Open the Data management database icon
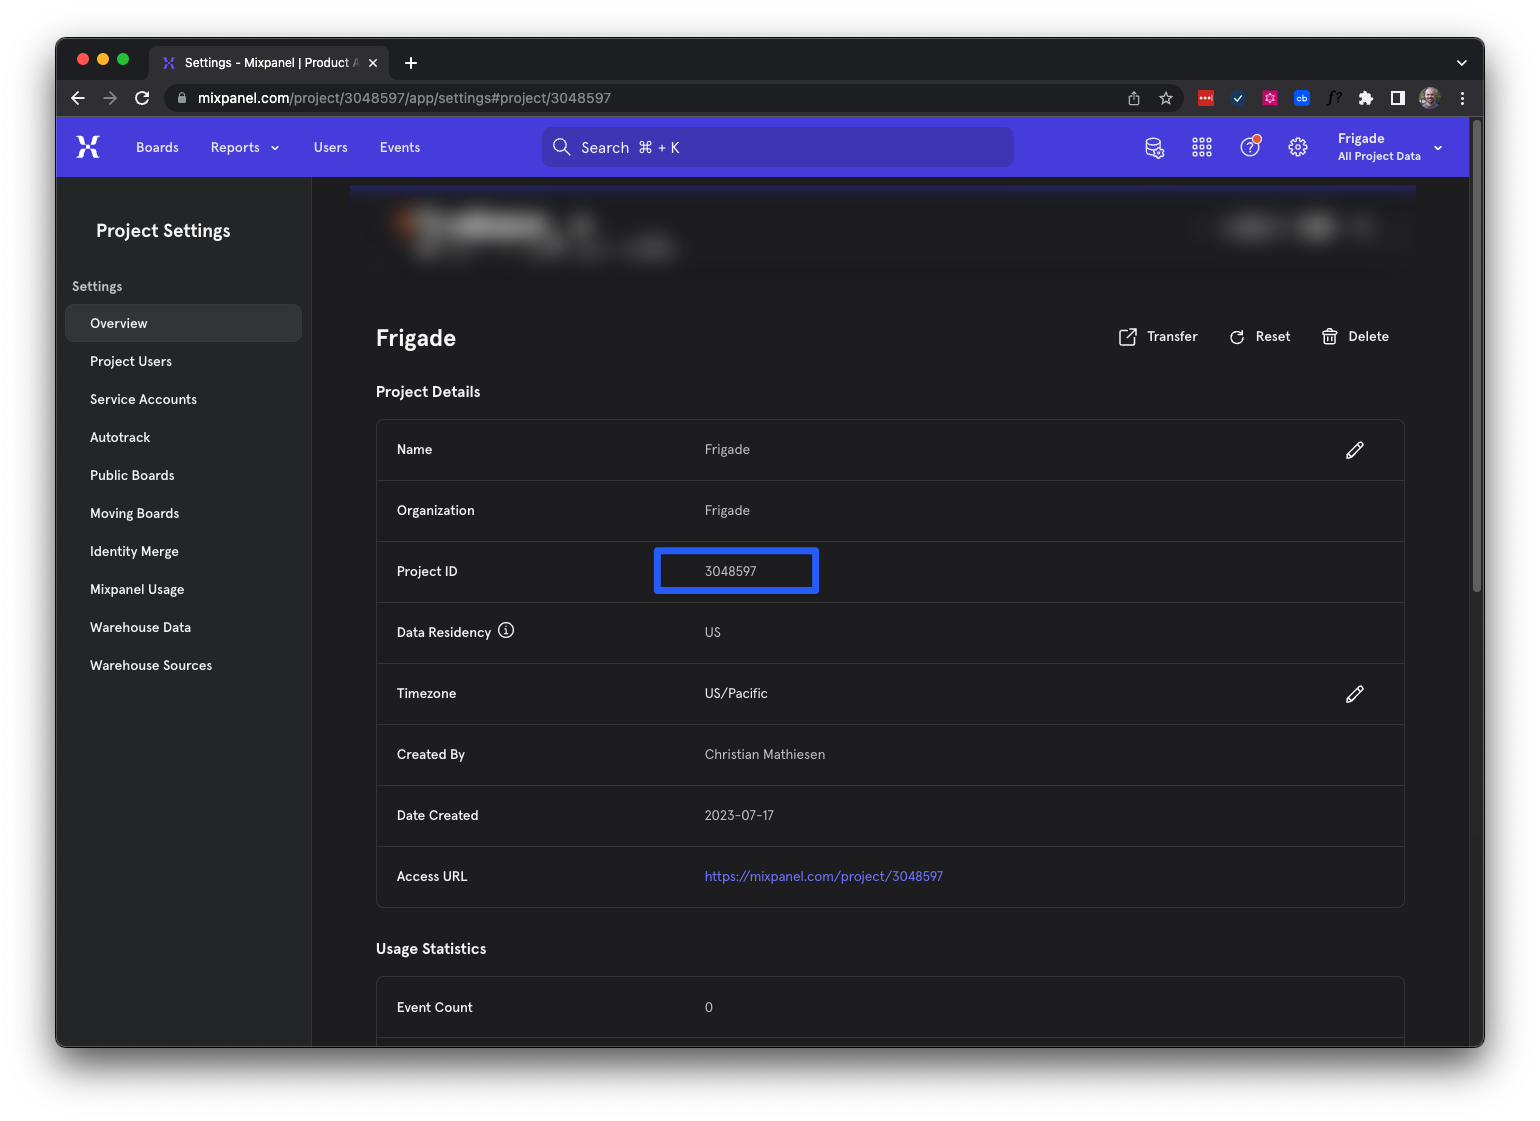The image size is (1540, 1121). [x=1154, y=148]
